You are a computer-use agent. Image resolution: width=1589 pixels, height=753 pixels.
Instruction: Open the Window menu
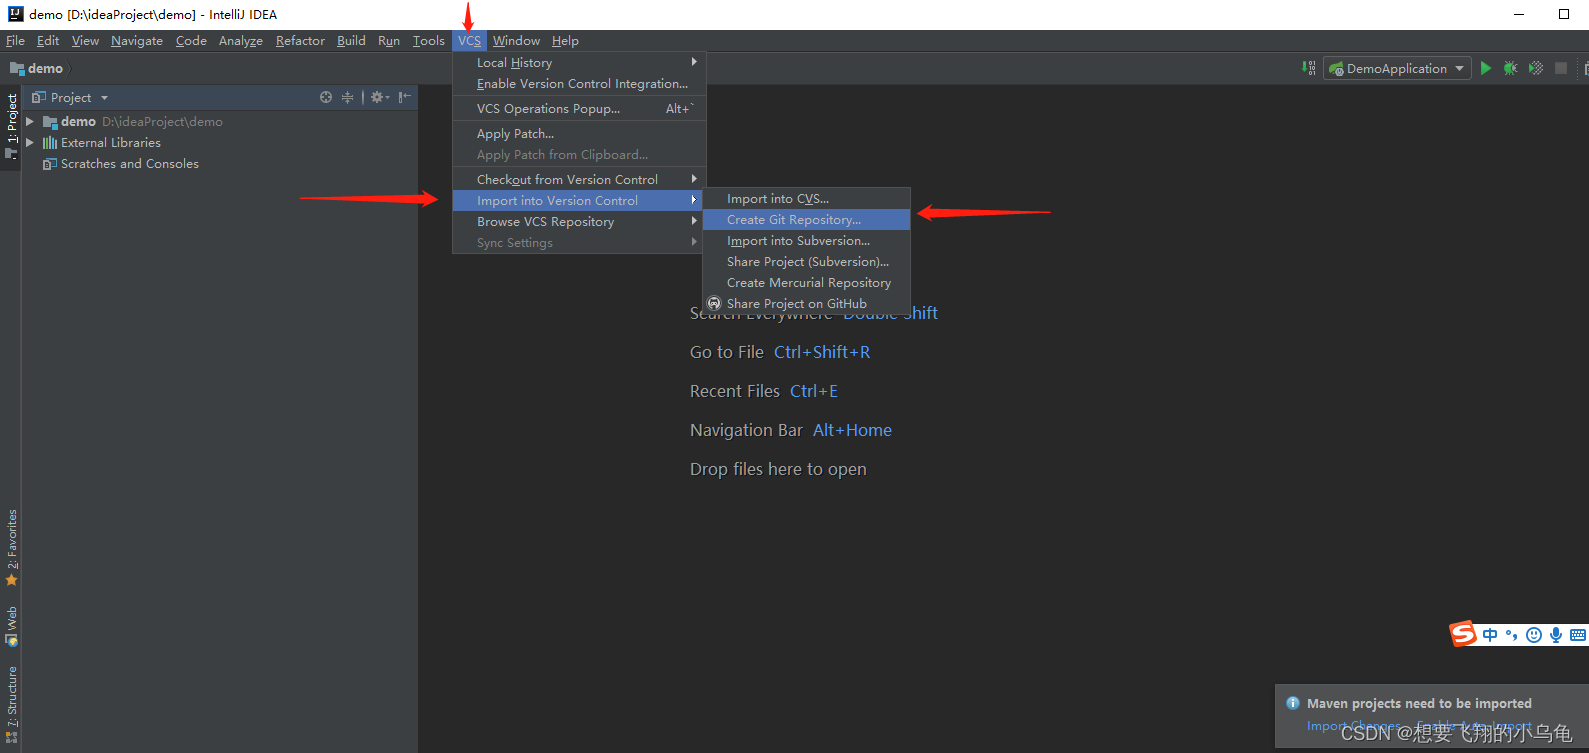516,41
